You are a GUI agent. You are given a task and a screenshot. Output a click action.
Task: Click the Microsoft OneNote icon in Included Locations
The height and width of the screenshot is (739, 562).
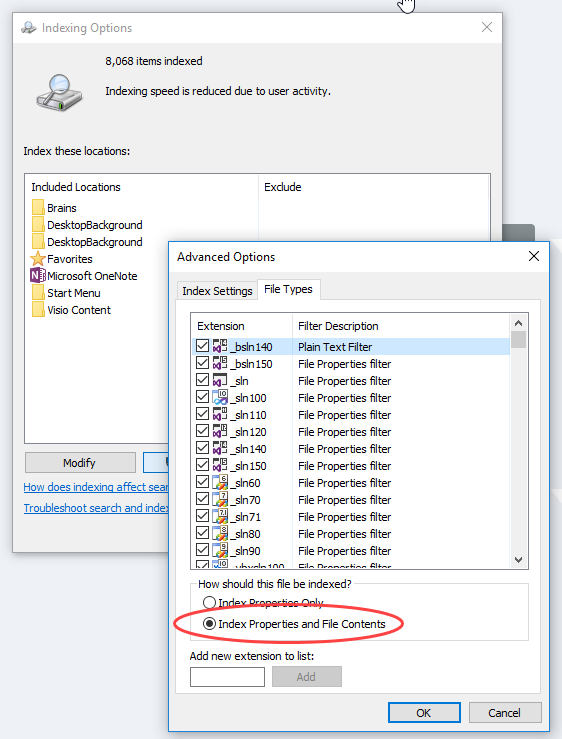[38, 275]
